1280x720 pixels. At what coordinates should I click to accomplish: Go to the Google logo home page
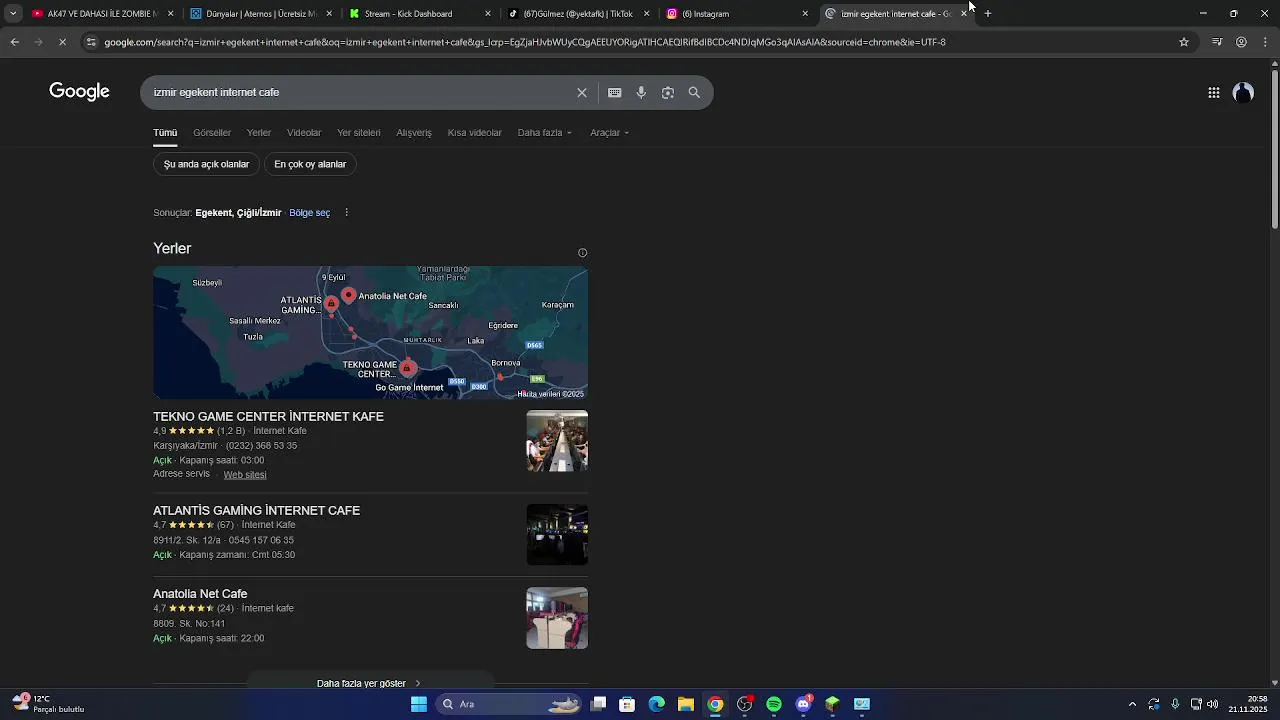pos(79,91)
